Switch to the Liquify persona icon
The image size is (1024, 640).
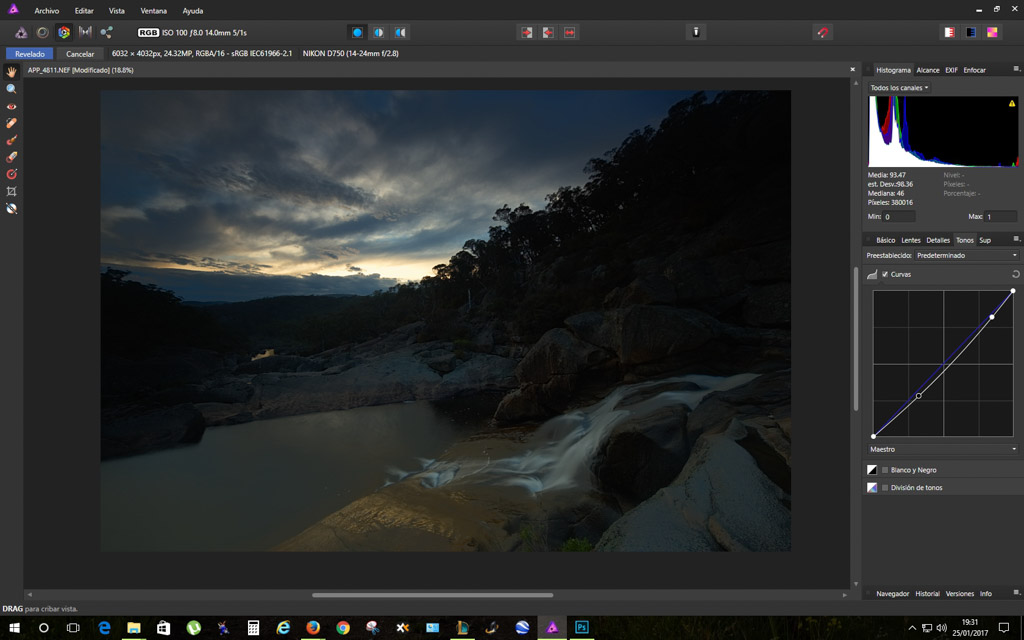(x=42, y=32)
